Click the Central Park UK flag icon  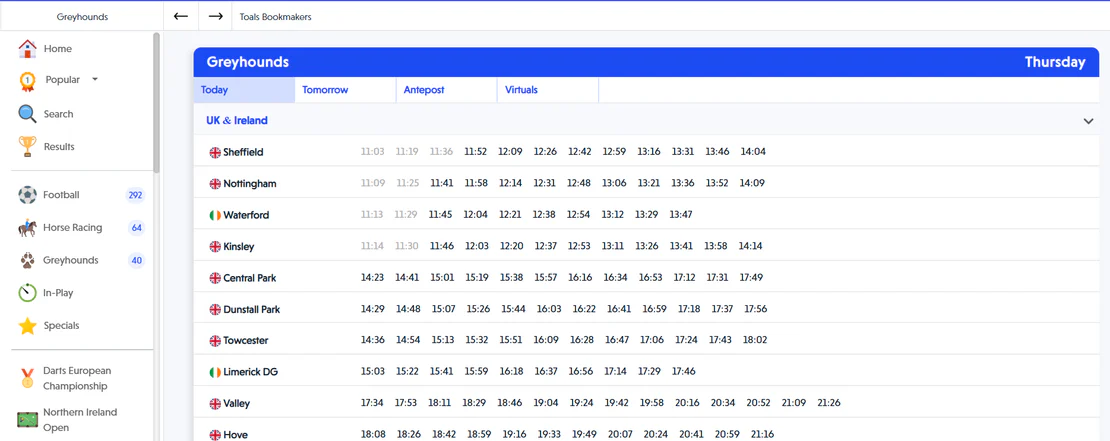[x=215, y=278]
